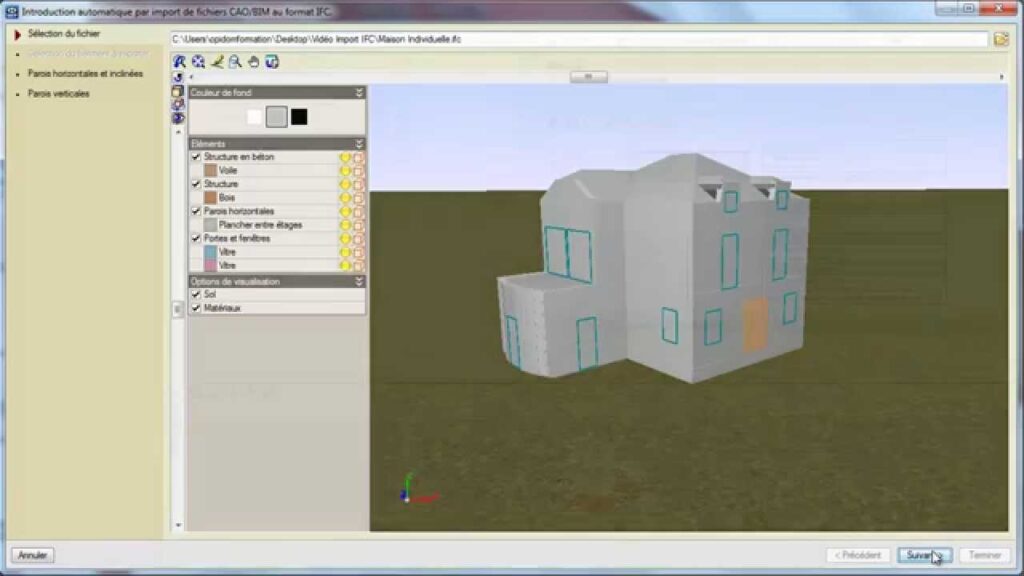Click the orange wireframe icon for Bois
Viewport: 1024px width, 576px height.
[359, 198]
